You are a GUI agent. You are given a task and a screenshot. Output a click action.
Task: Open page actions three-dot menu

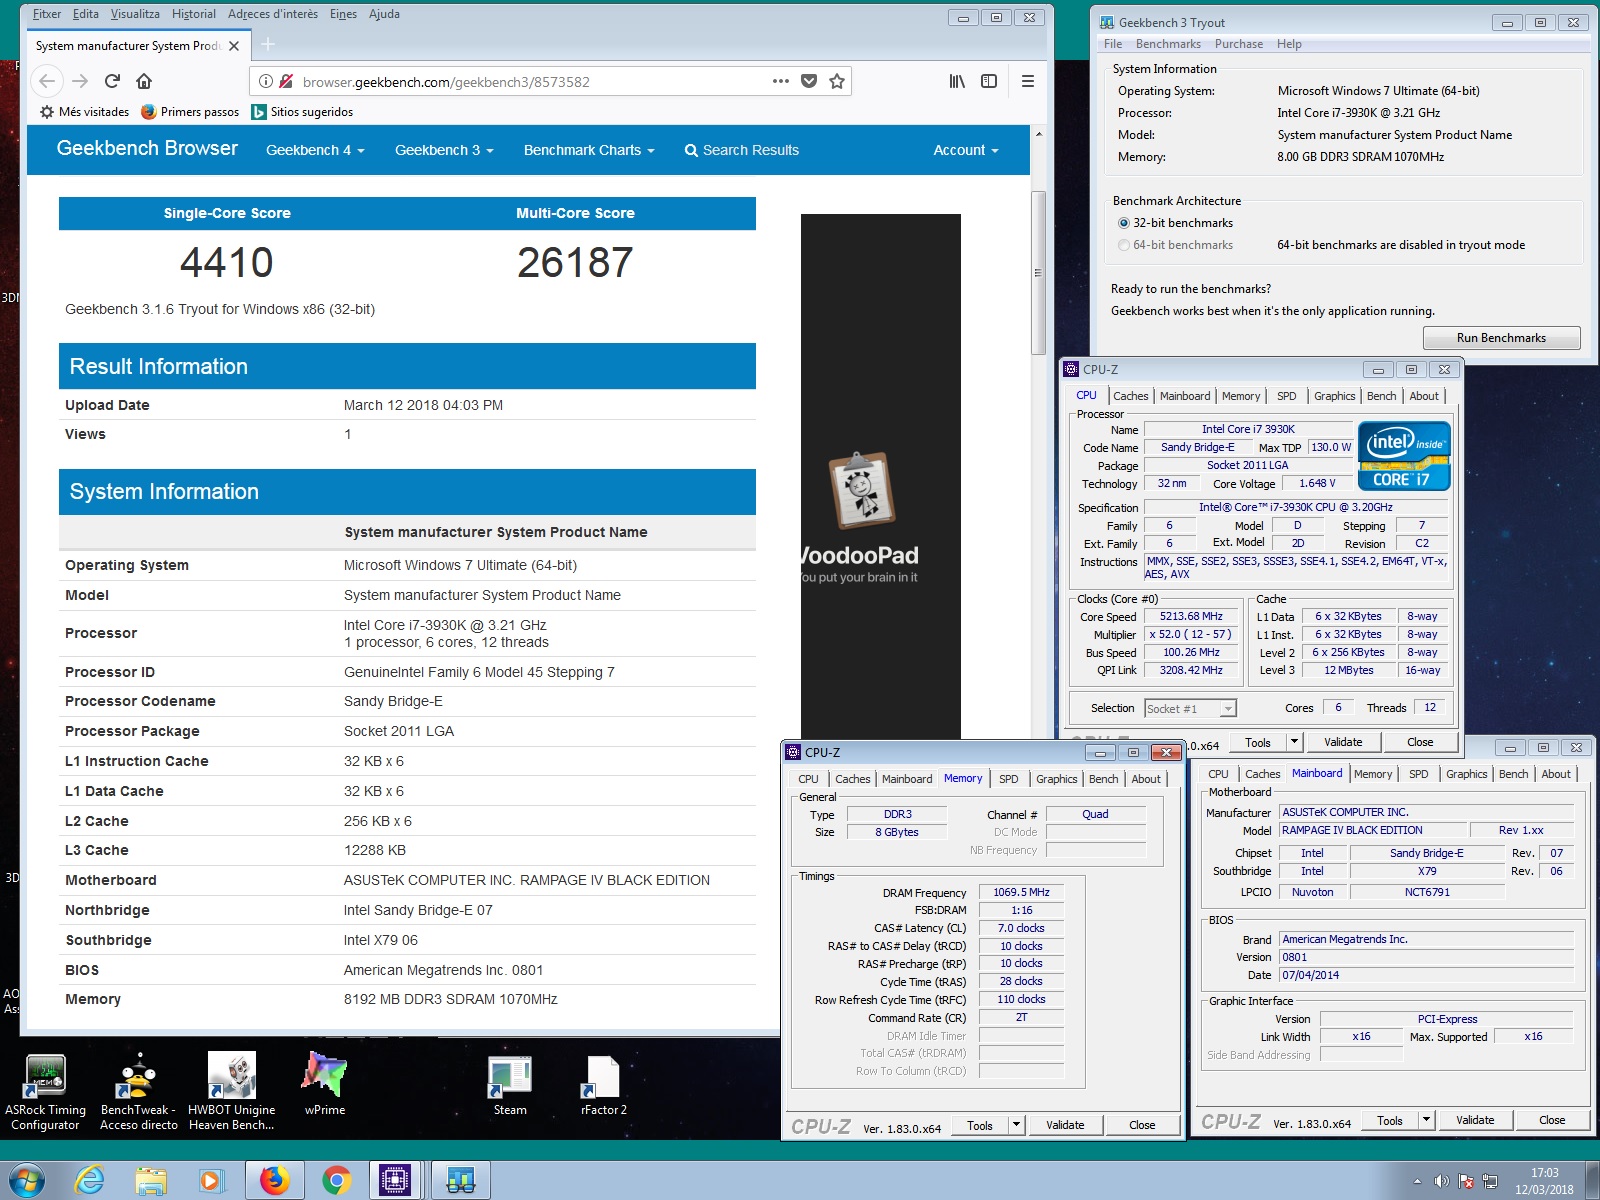[x=781, y=81]
